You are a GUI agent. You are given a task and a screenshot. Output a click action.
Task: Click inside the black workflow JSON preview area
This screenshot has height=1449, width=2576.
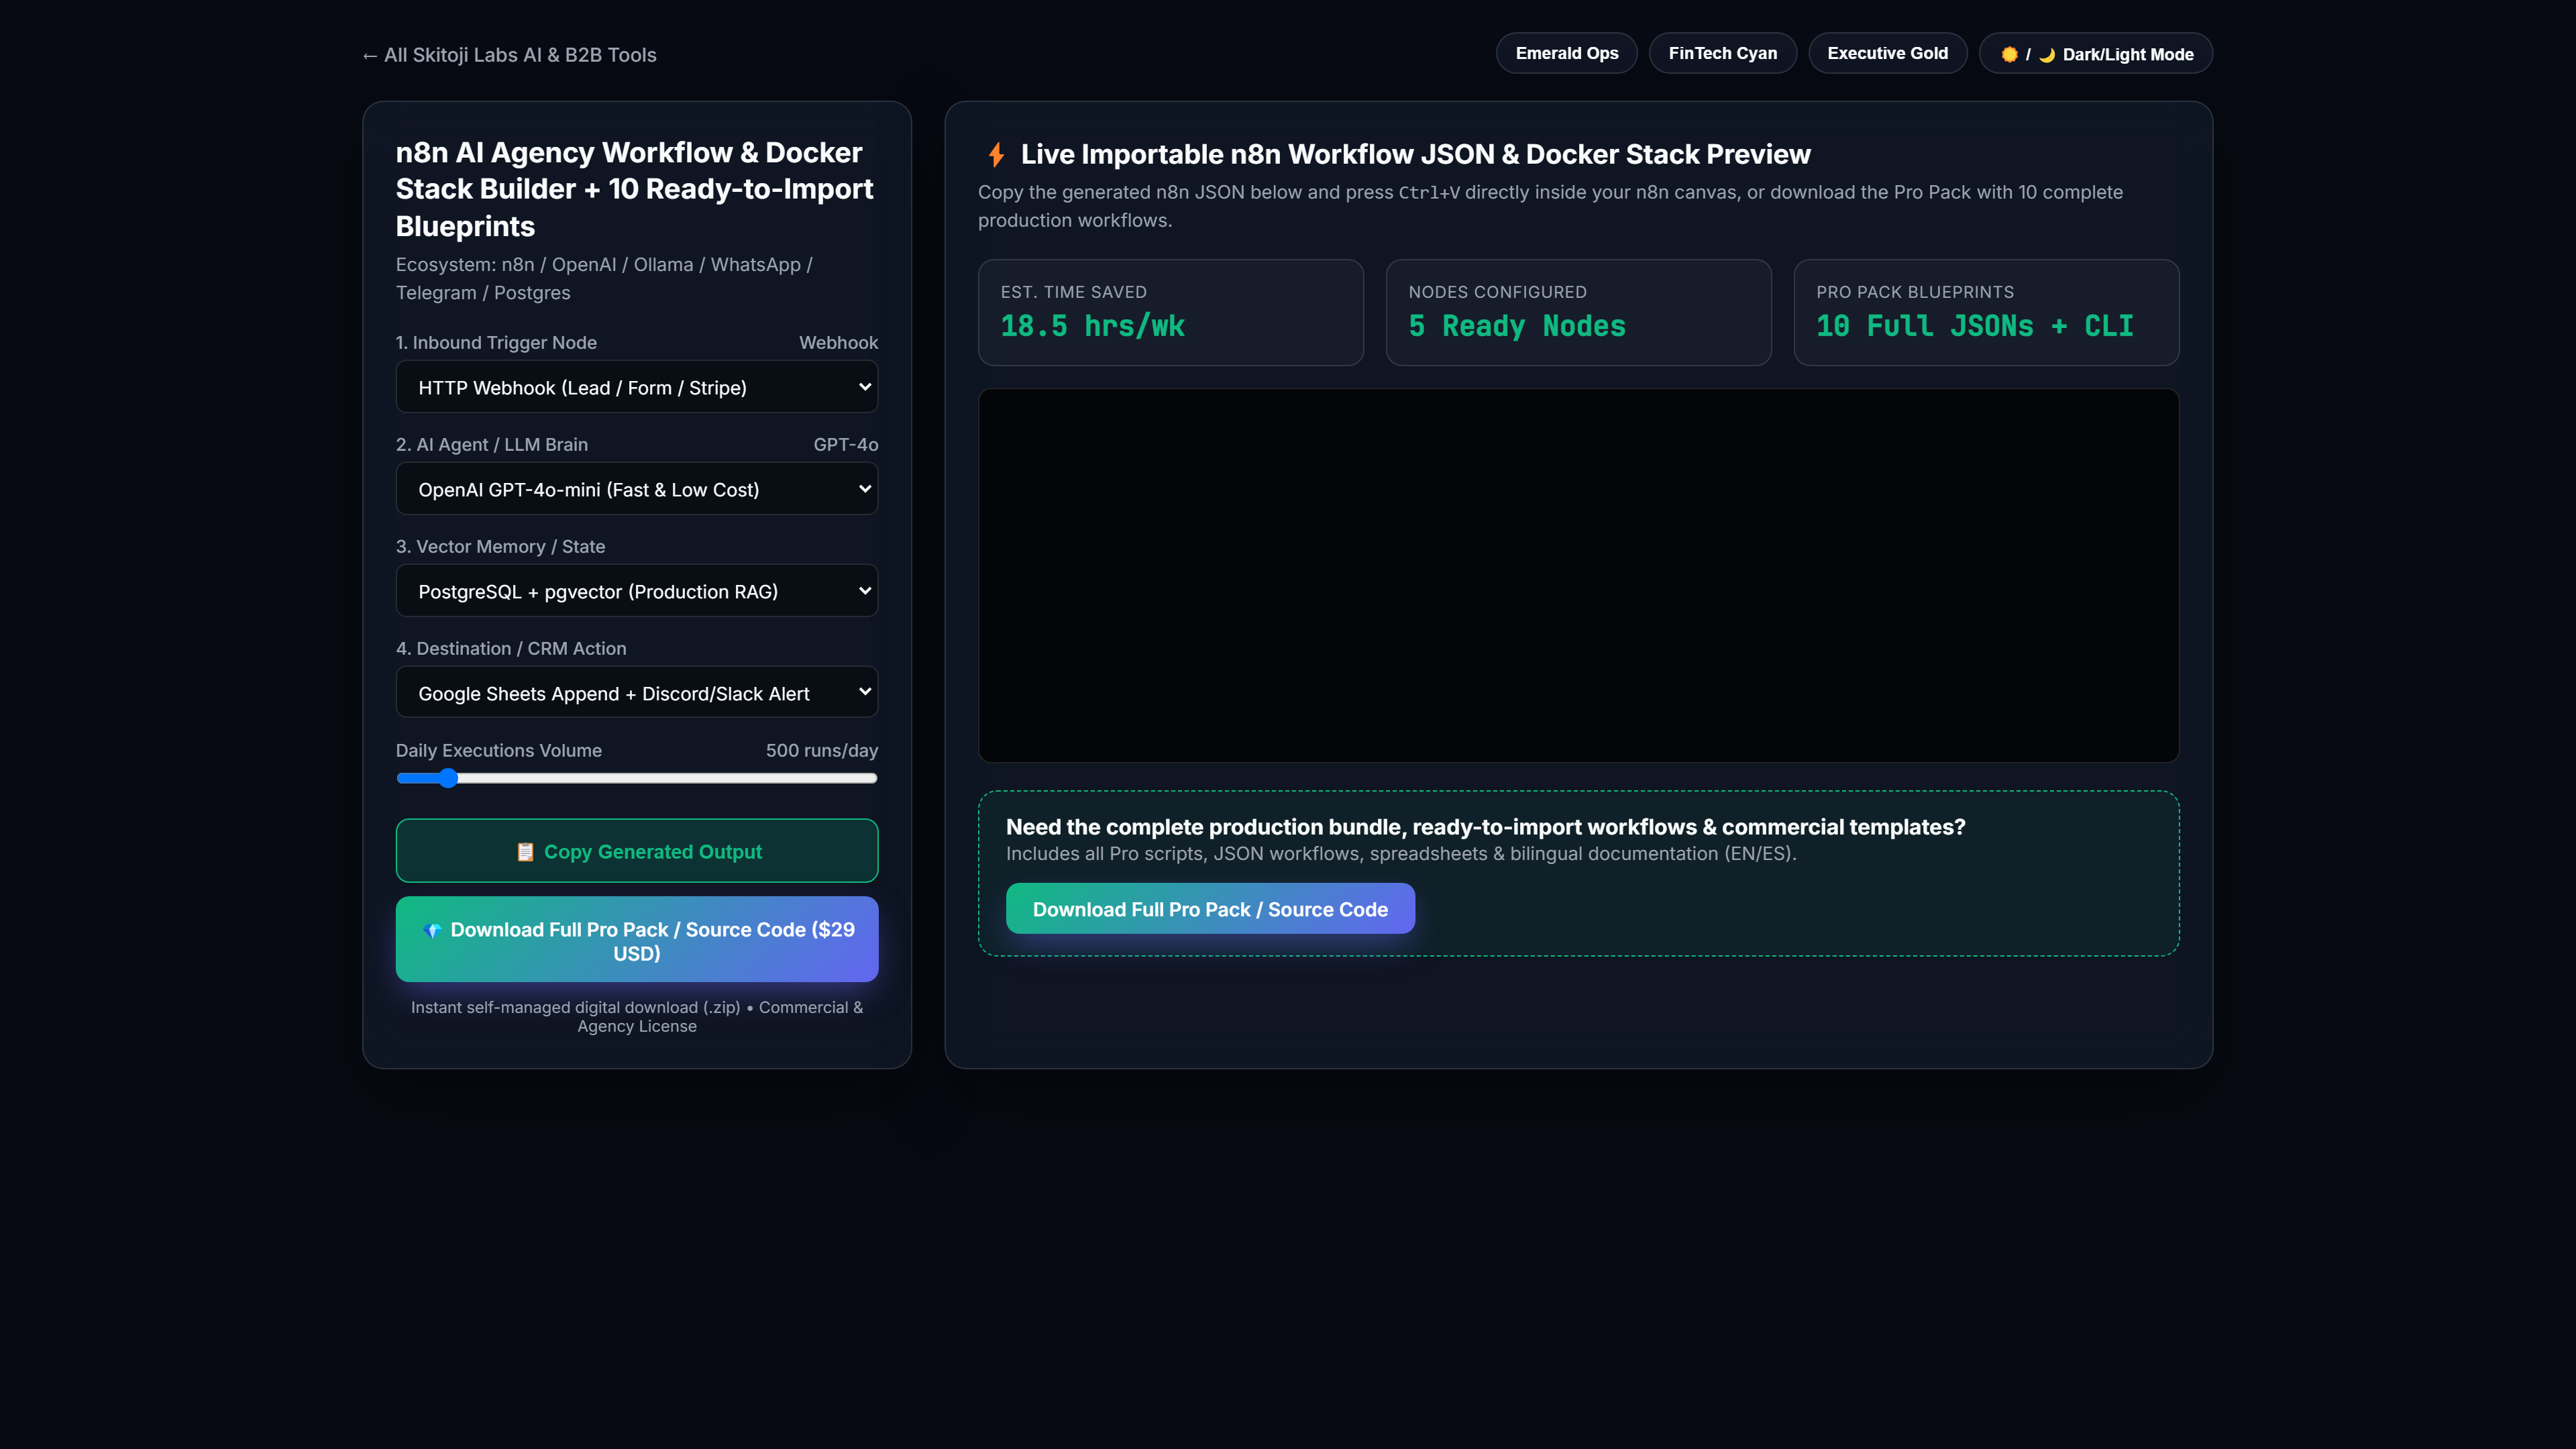[1578, 576]
